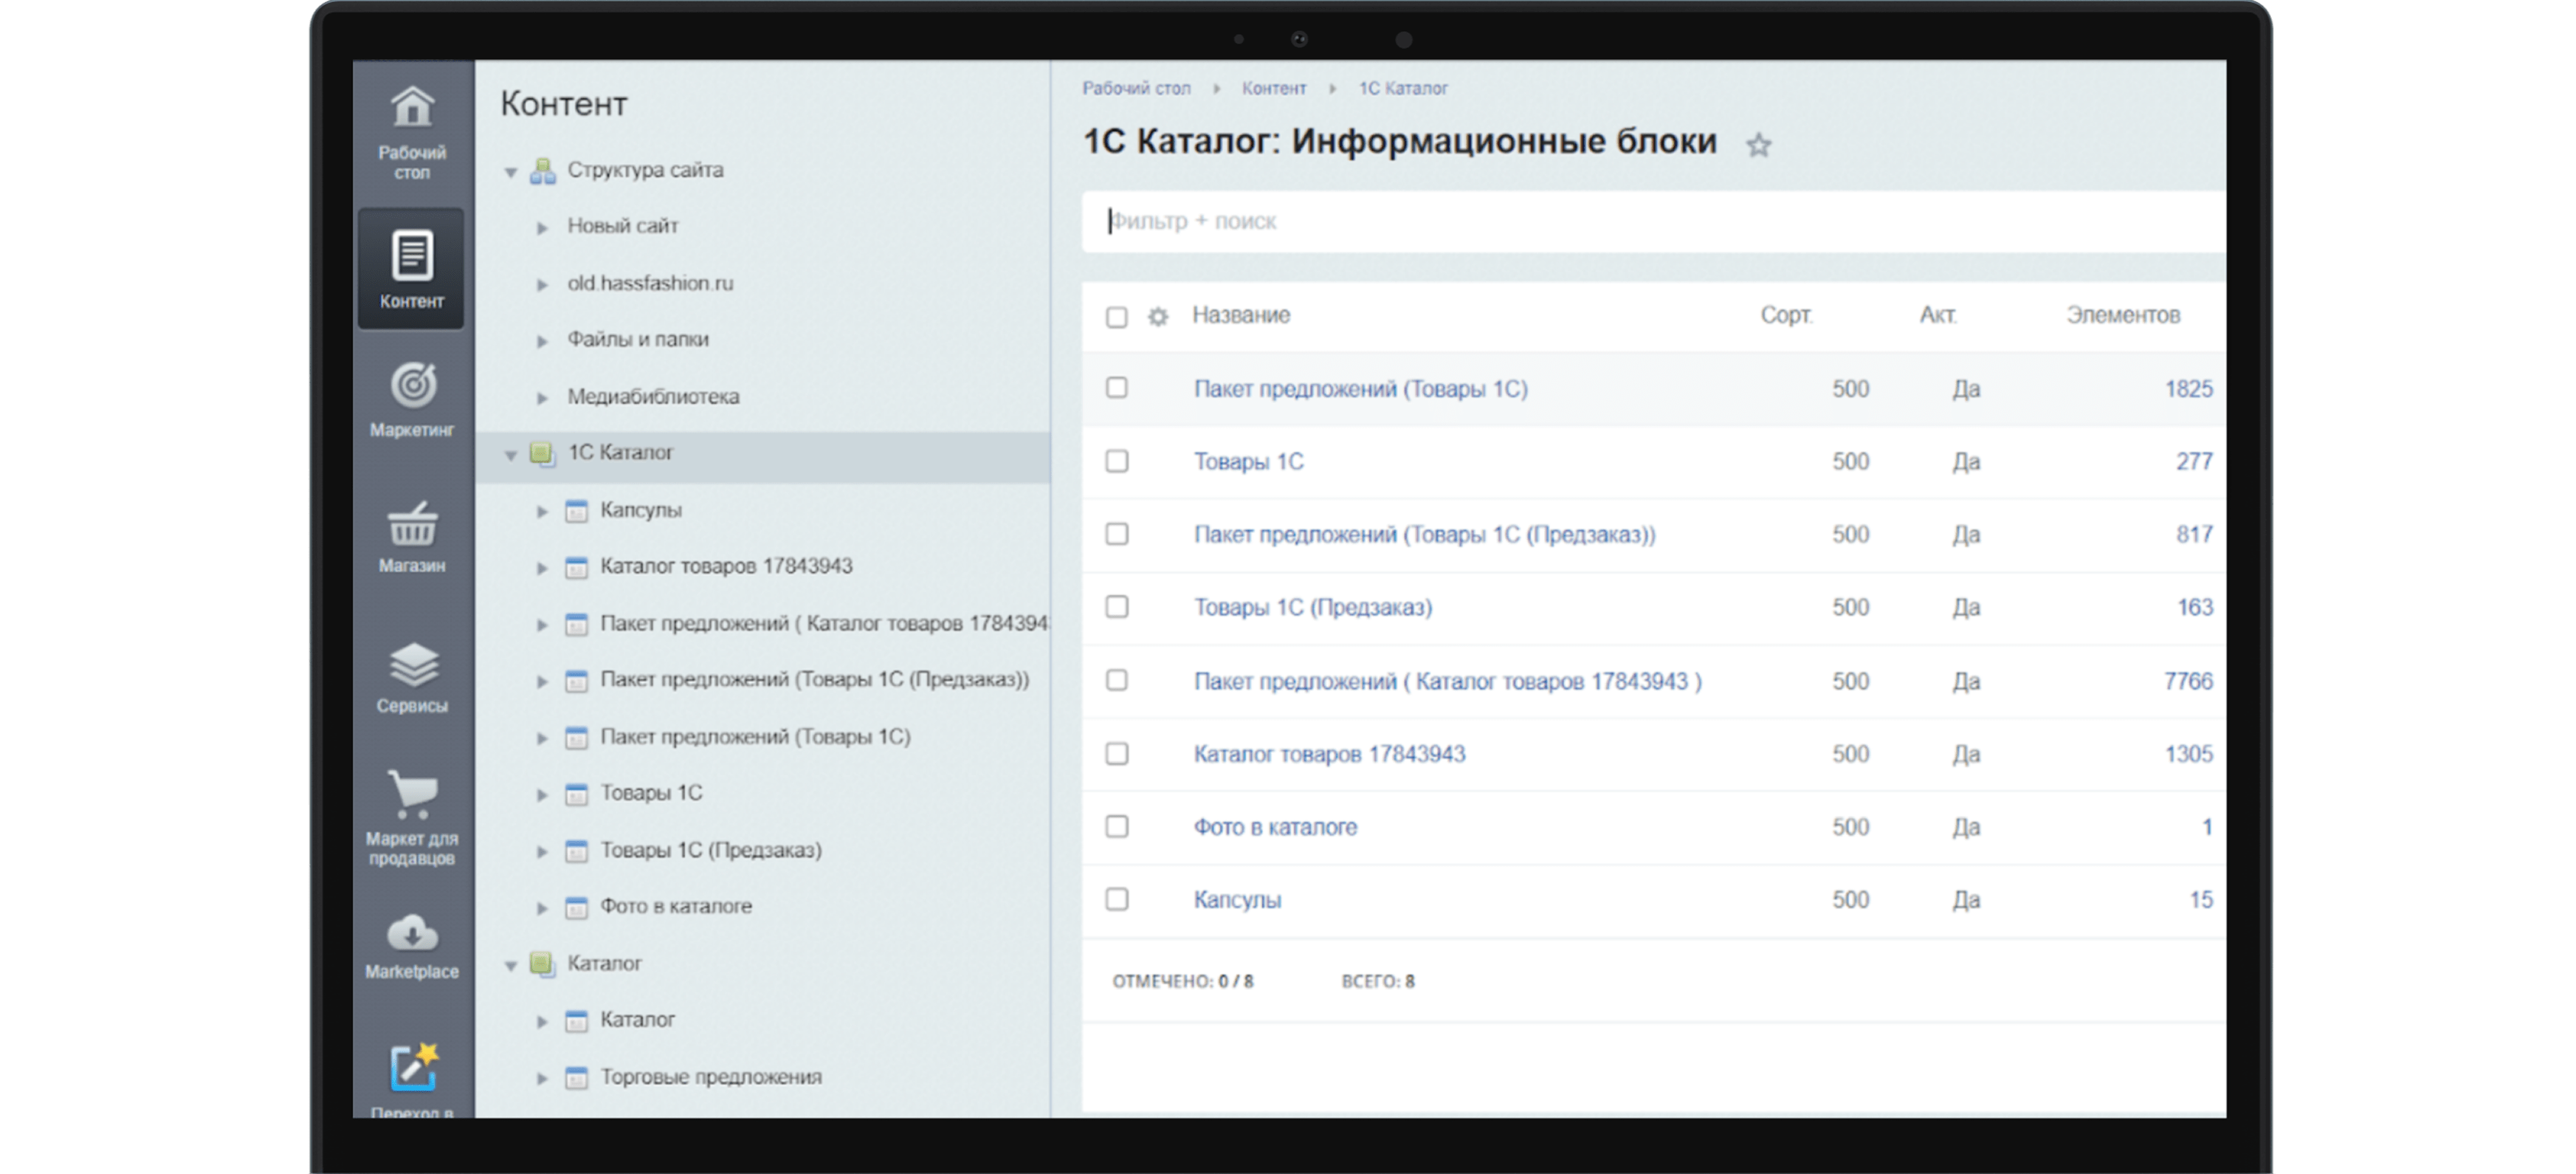Sort table by Элементов column header
2576x1174 pixels.
click(x=2122, y=315)
